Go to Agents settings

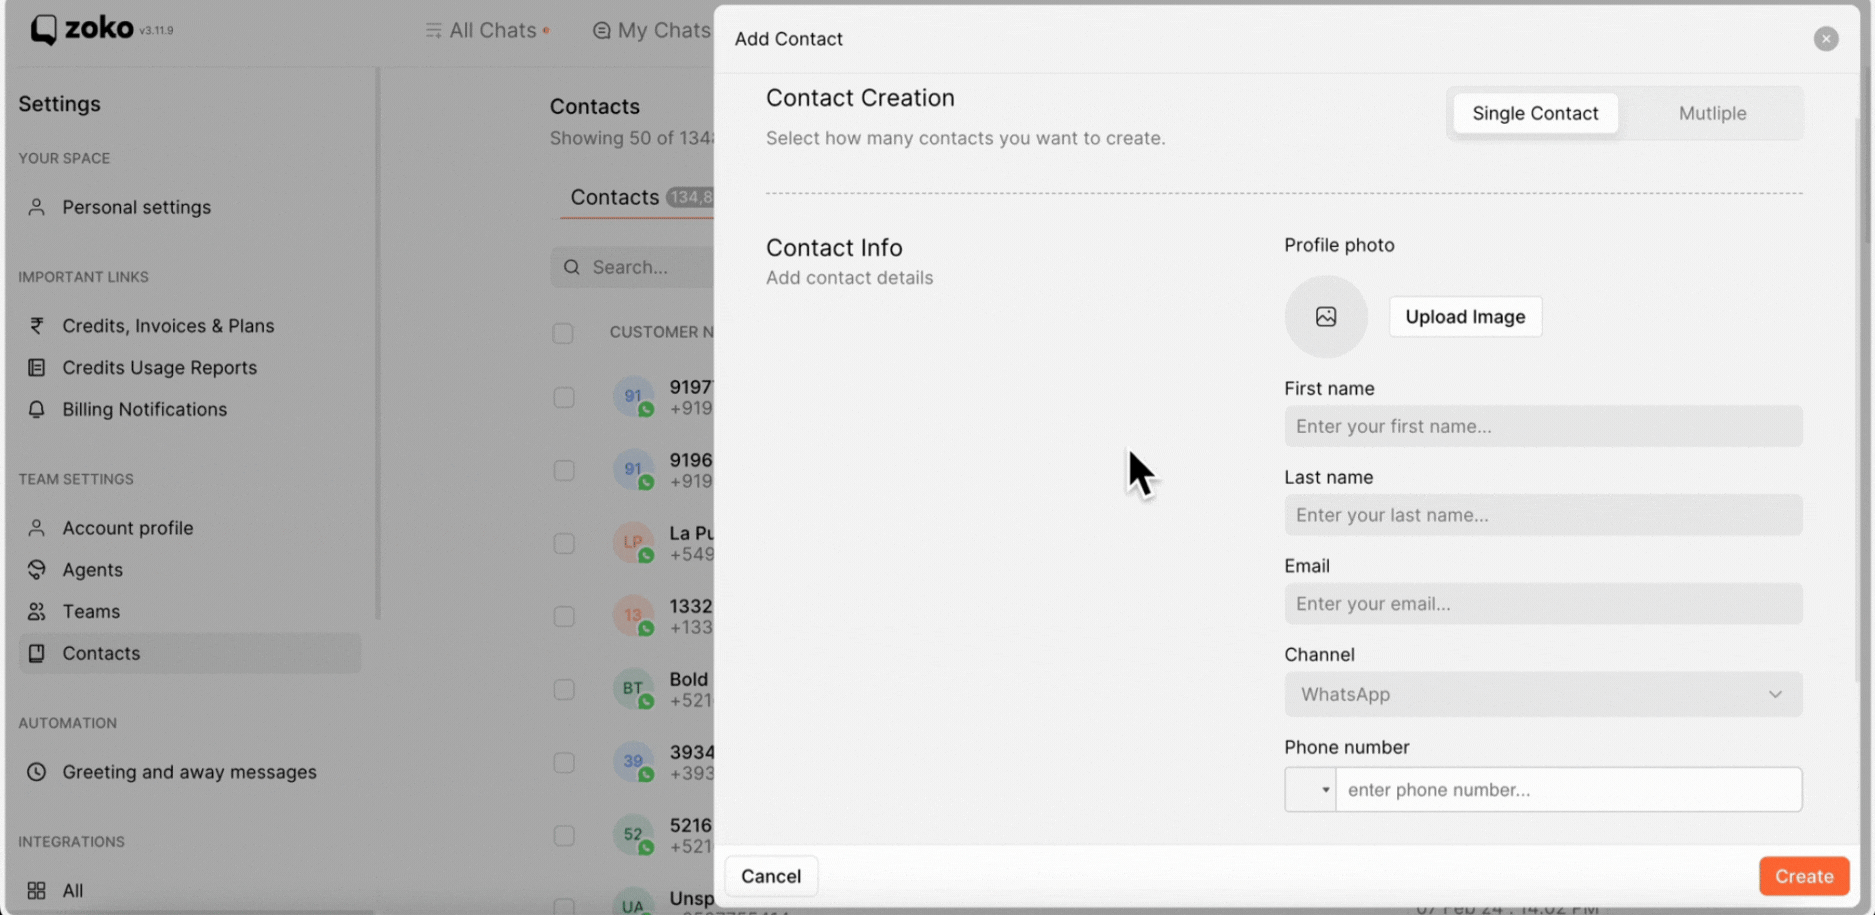pyautogui.click(x=93, y=570)
